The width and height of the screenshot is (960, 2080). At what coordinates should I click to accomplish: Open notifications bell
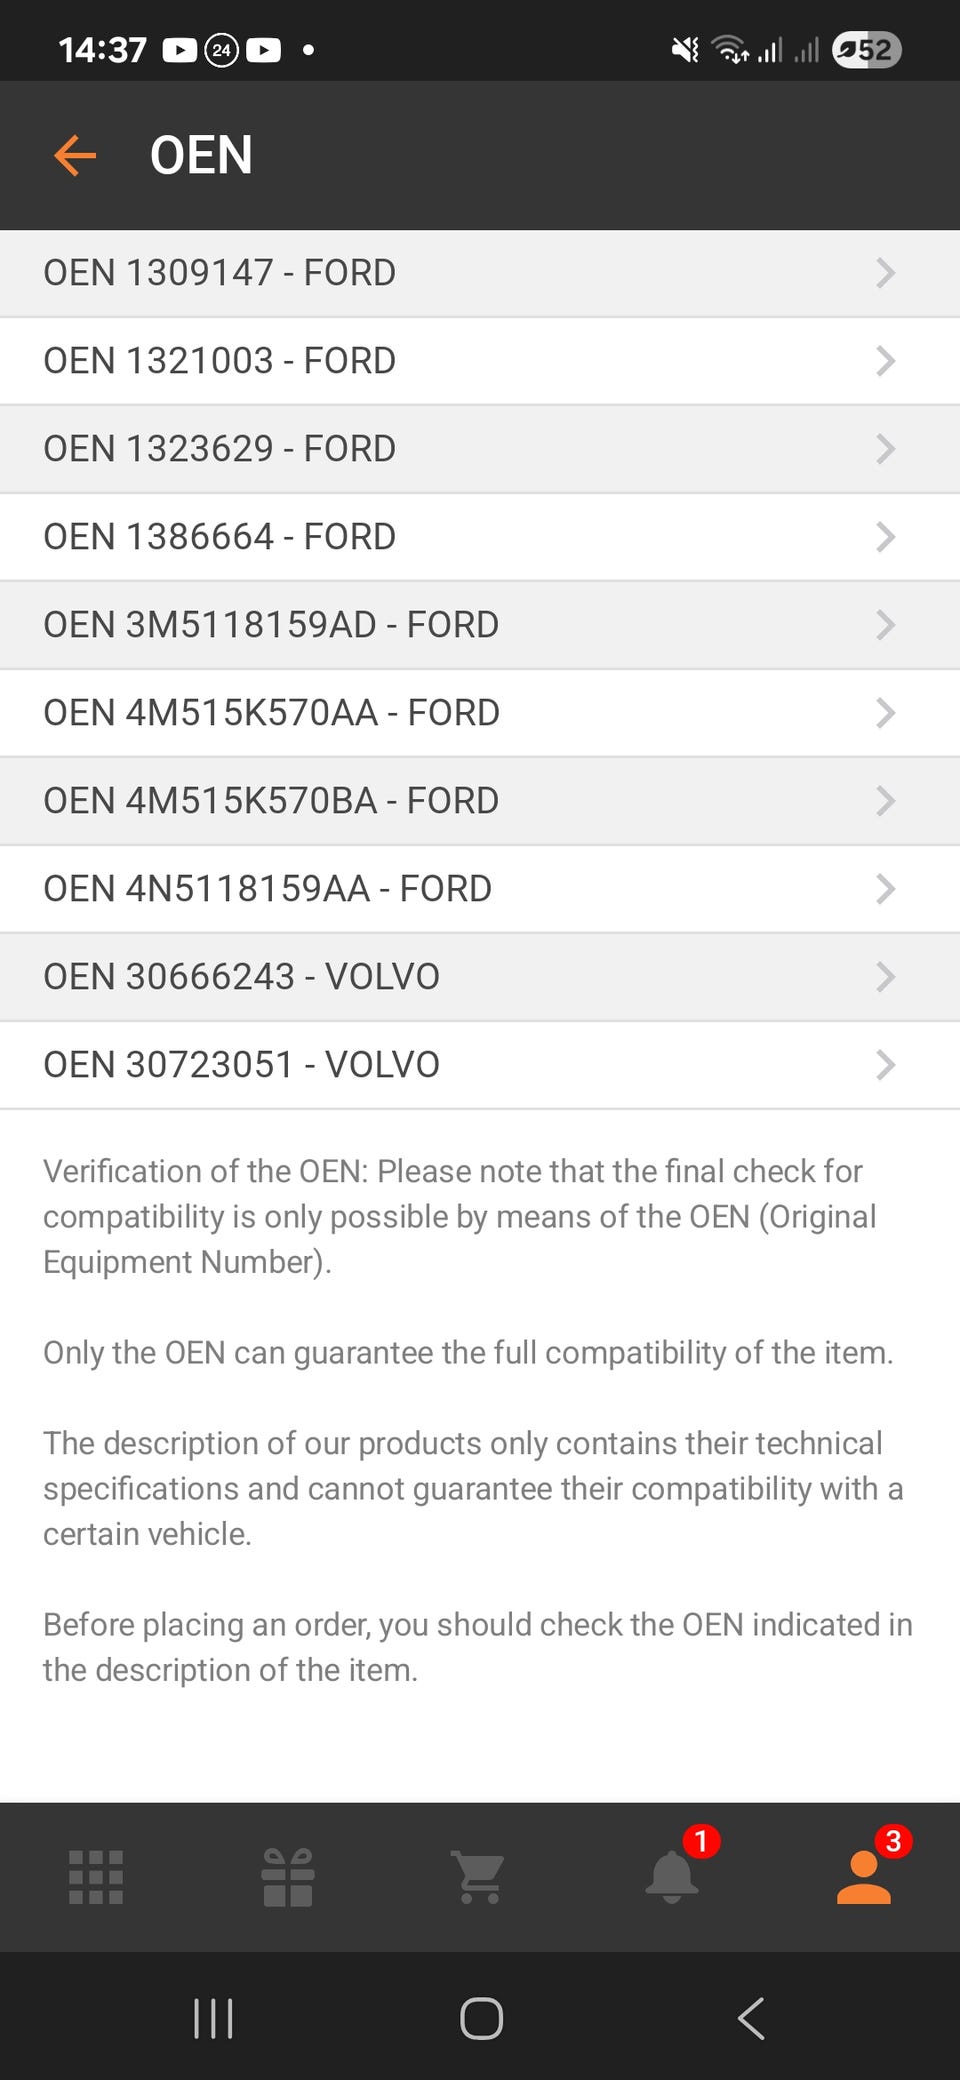point(672,1877)
